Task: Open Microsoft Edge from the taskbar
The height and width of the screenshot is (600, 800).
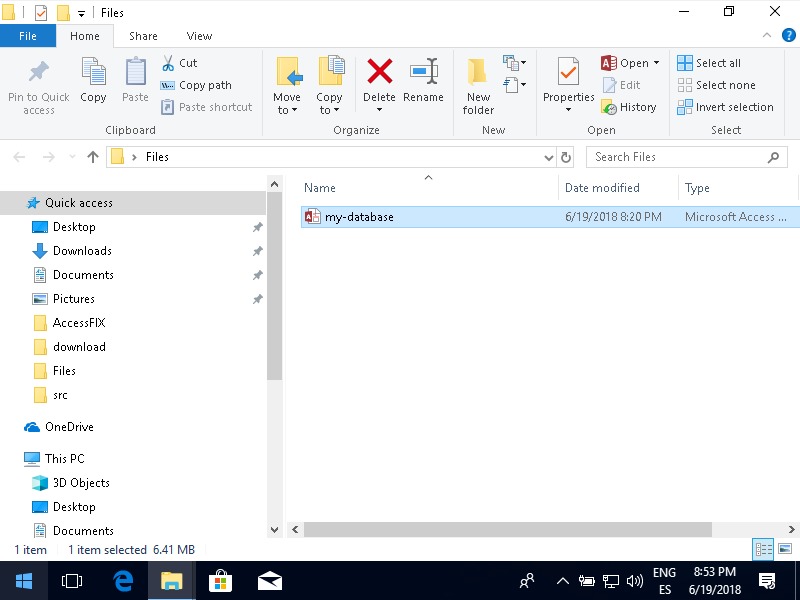Action: [124, 580]
